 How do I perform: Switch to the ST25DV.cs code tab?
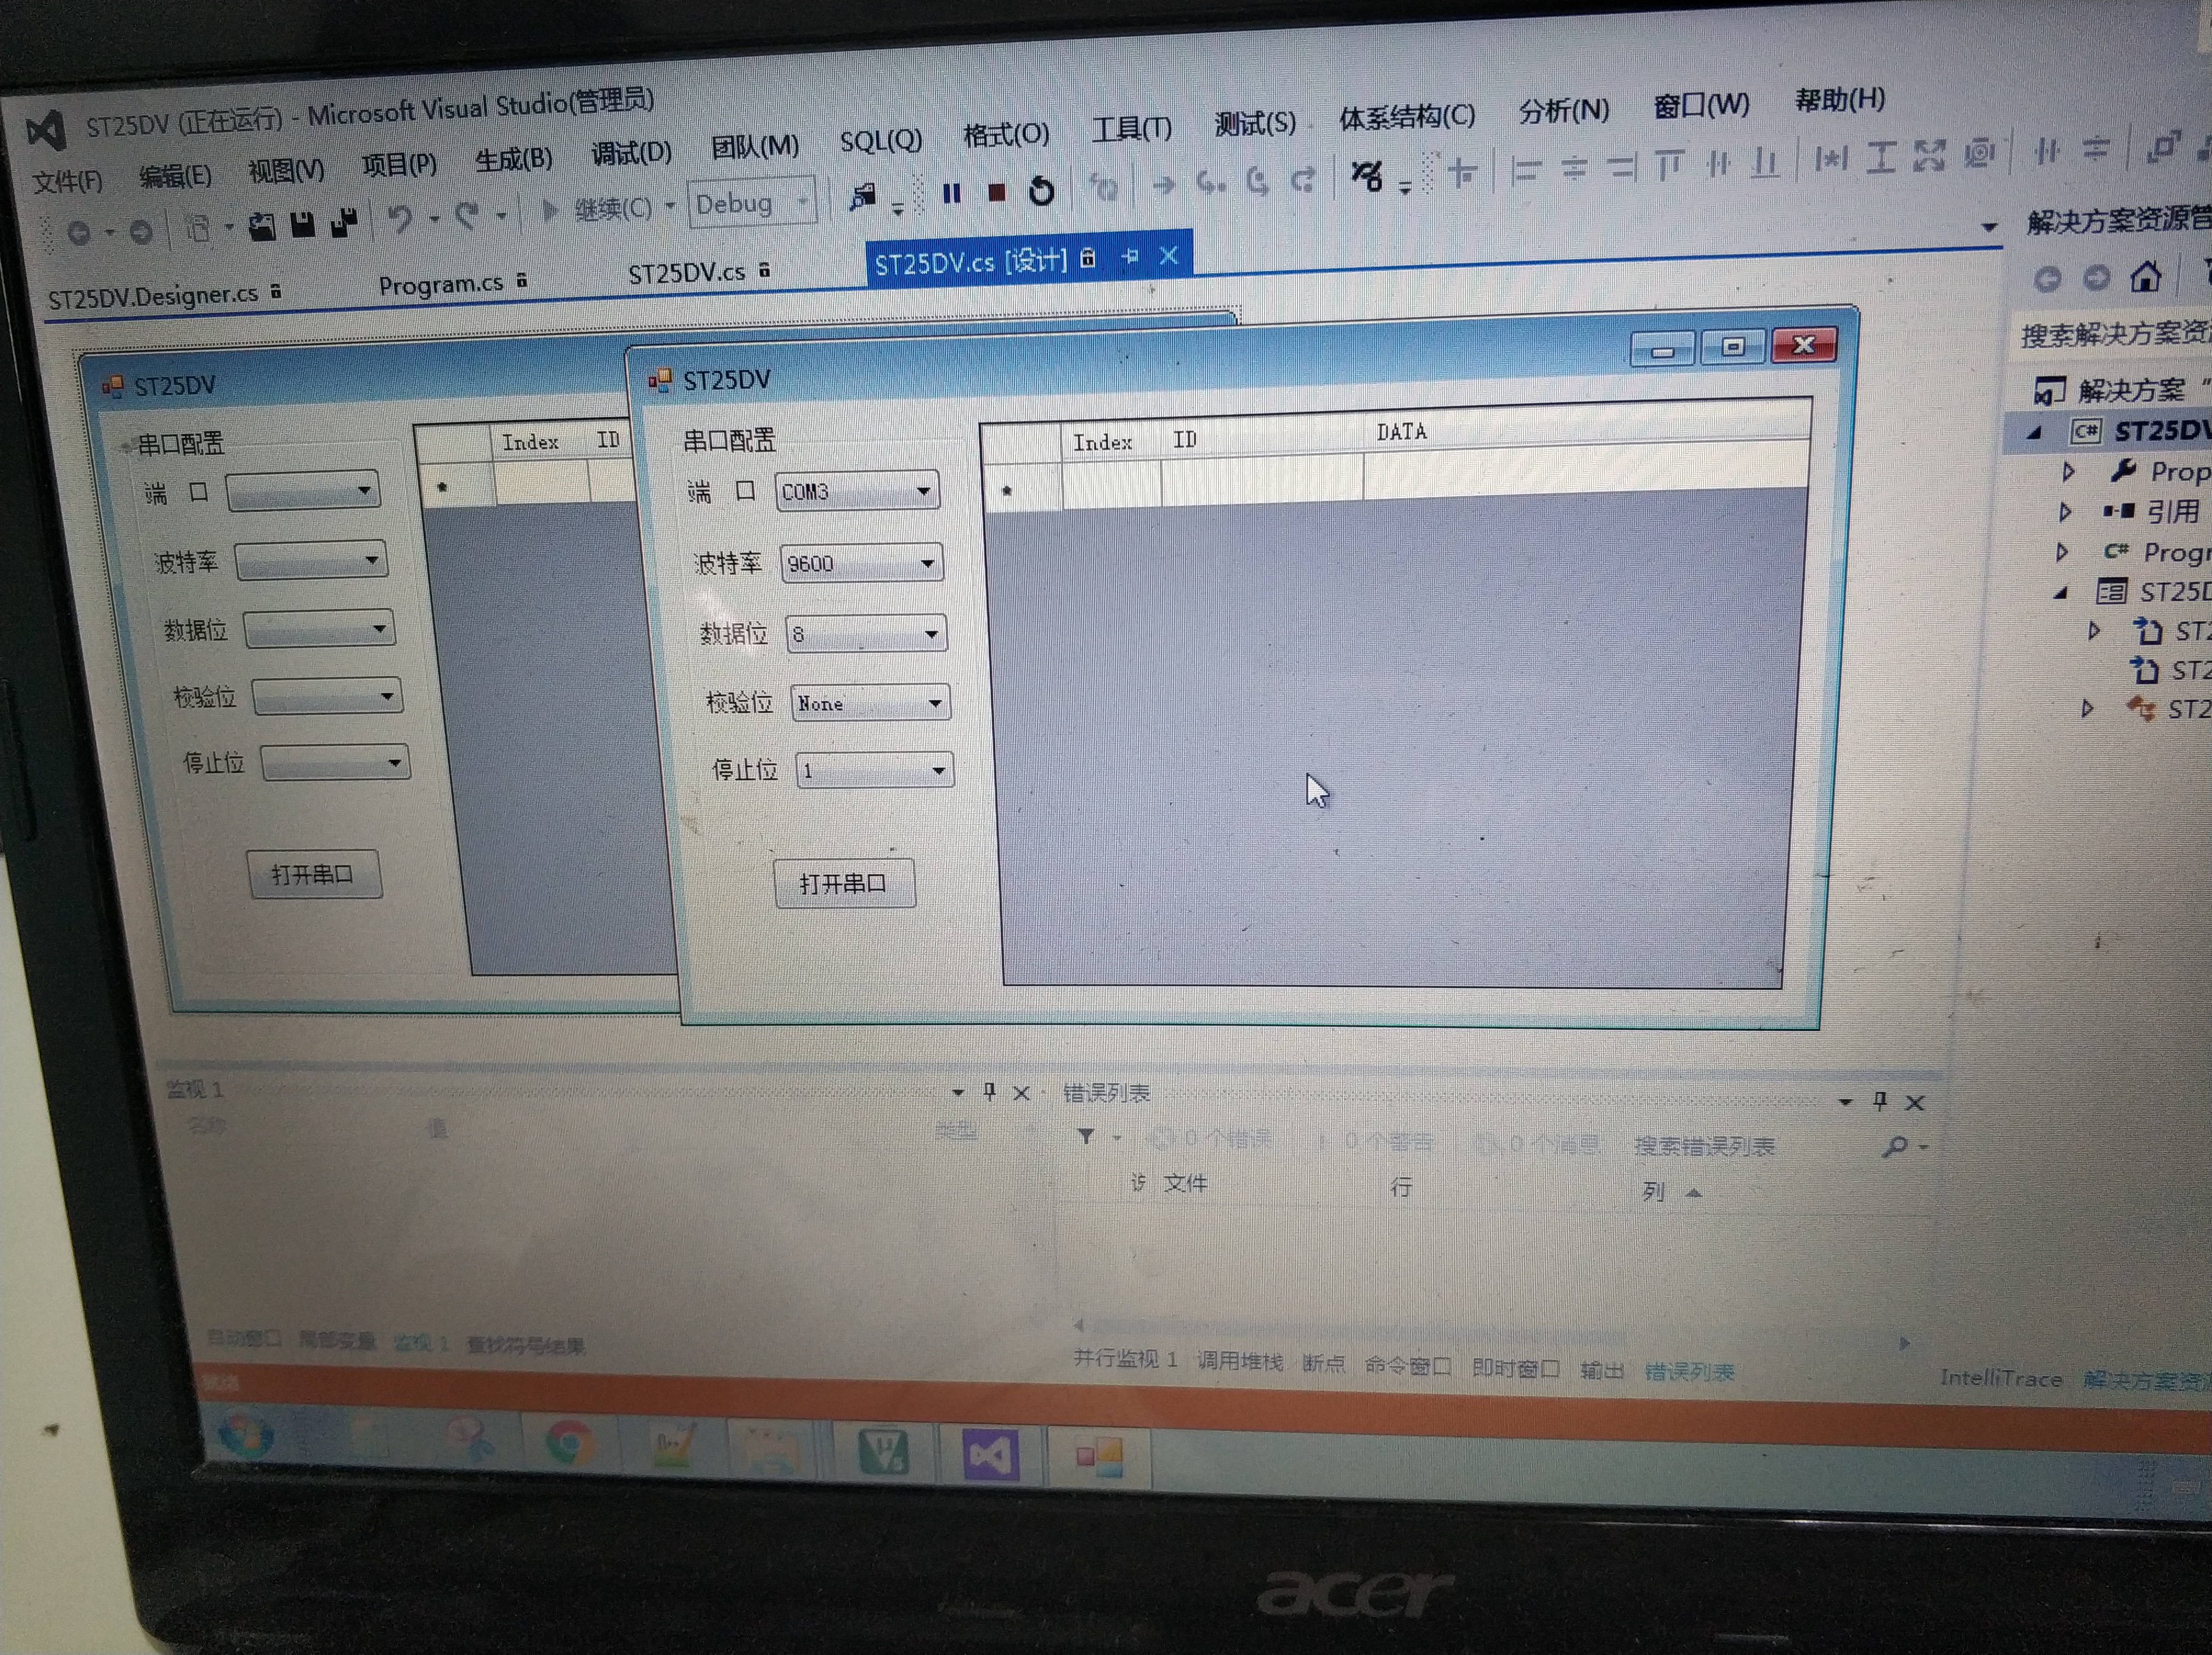click(686, 272)
